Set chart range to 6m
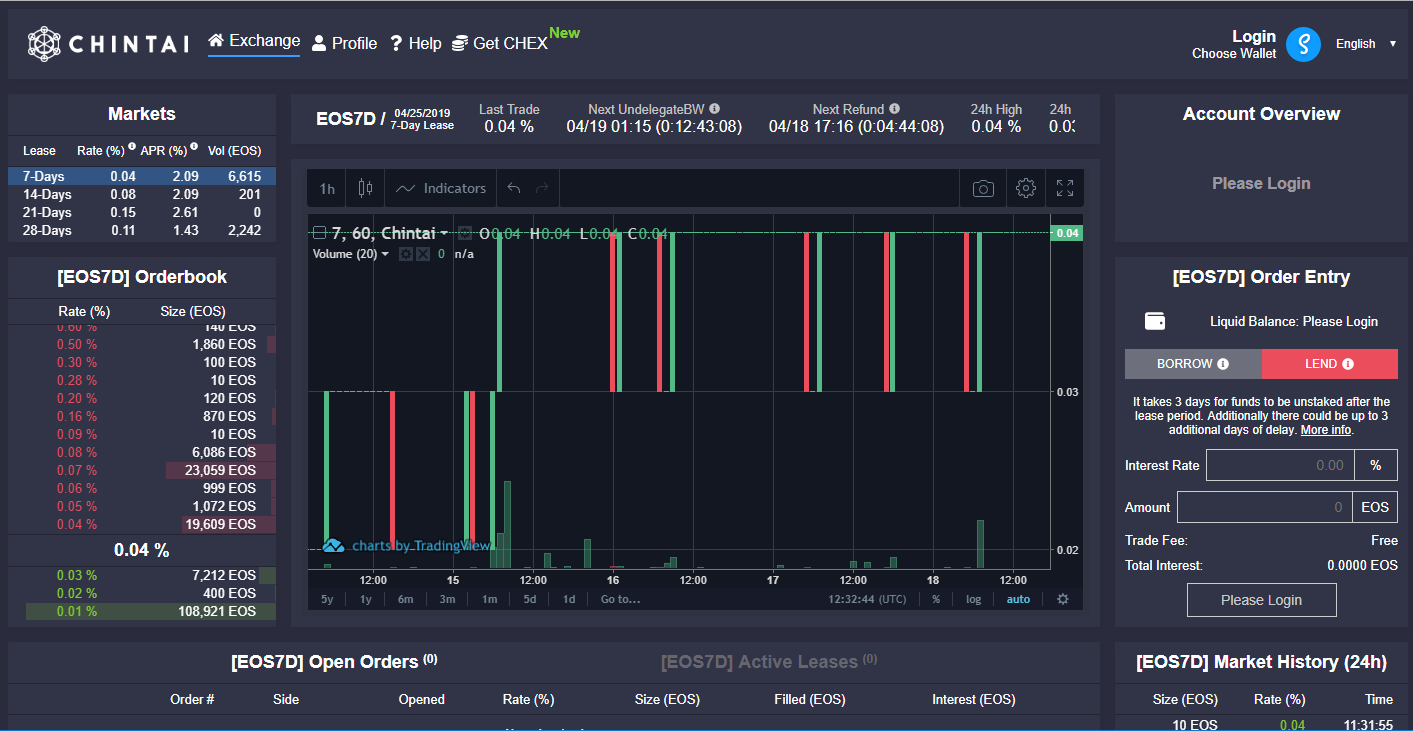This screenshot has width=1413, height=731. pos(405,599)
